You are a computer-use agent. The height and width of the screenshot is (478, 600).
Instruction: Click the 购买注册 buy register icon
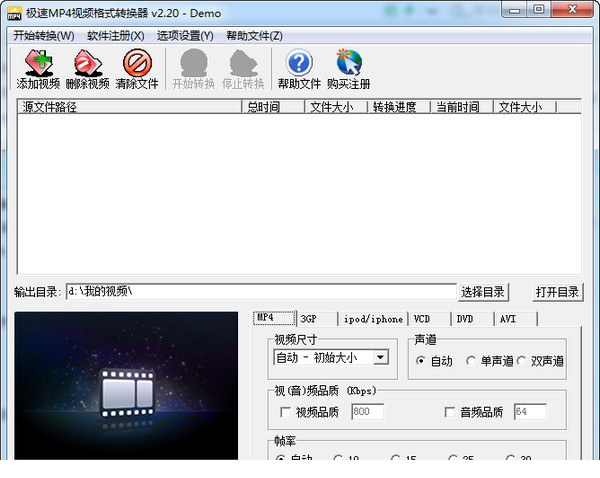coord(349,69)
